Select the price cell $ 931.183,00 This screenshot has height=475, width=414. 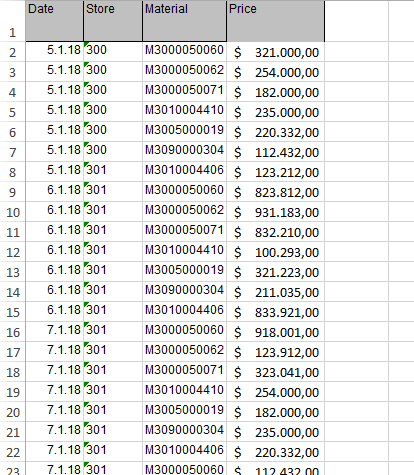click(x=275, y=212)
